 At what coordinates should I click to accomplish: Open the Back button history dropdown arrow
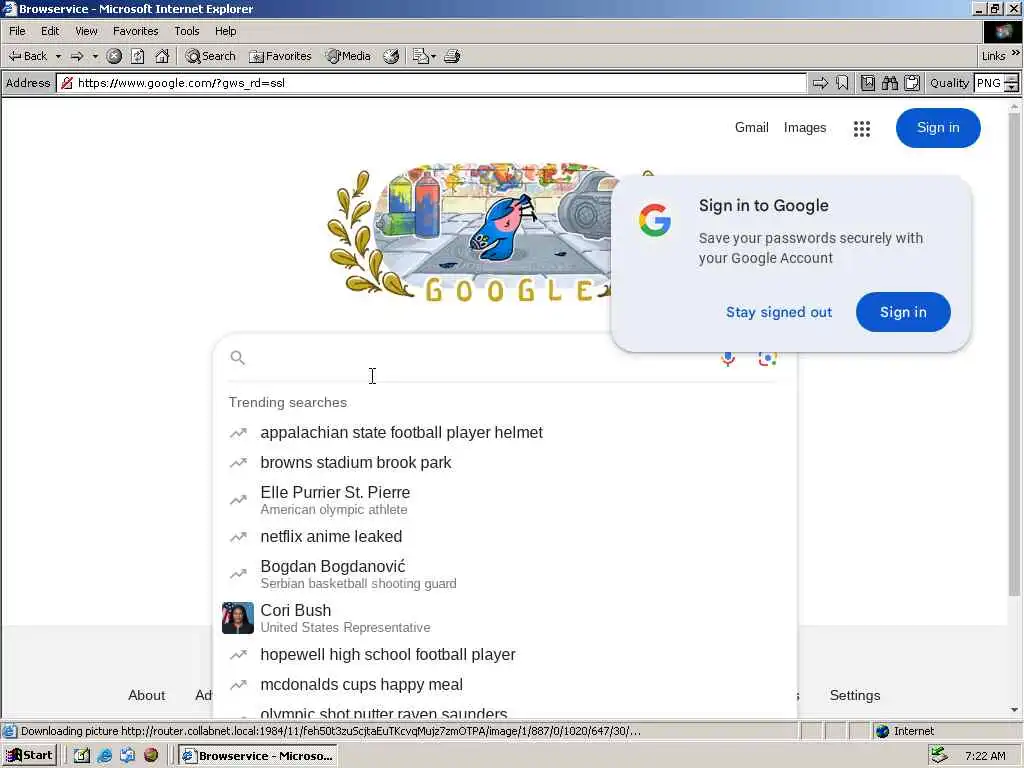coord(58,56)
